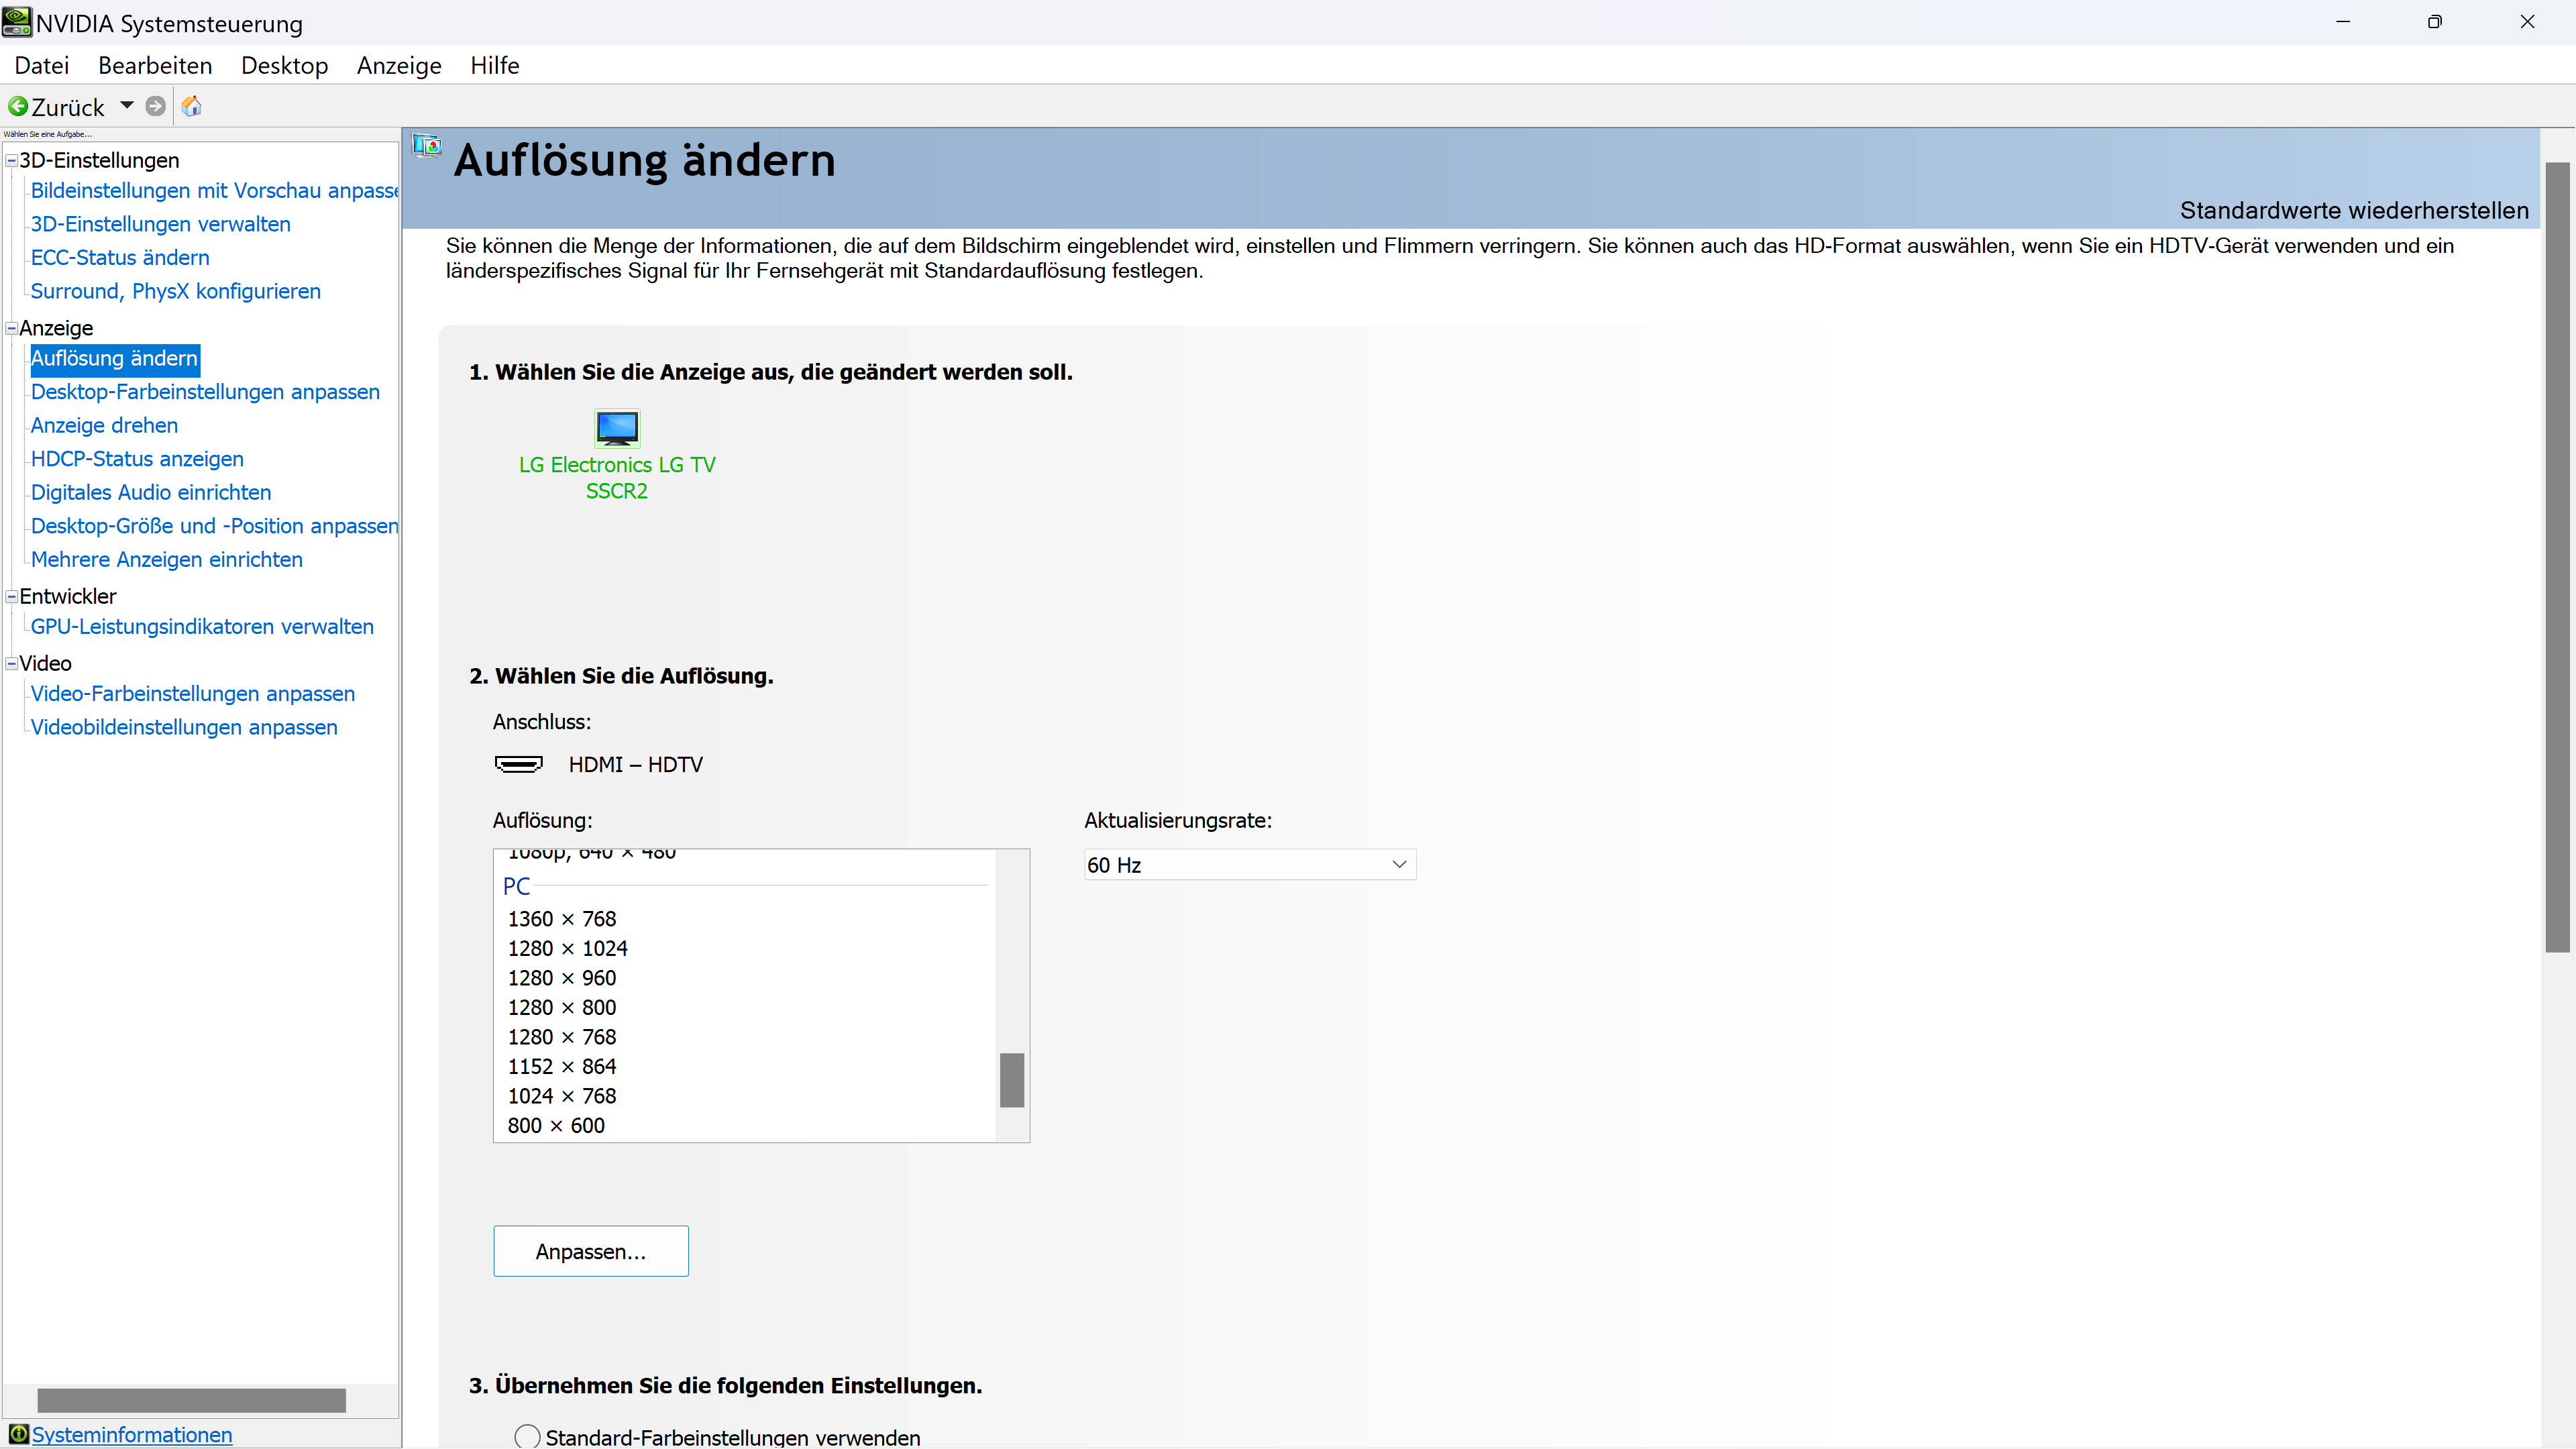
Task: Click the NVIDIA logo in title bar
Action: (x=17, y=22)
